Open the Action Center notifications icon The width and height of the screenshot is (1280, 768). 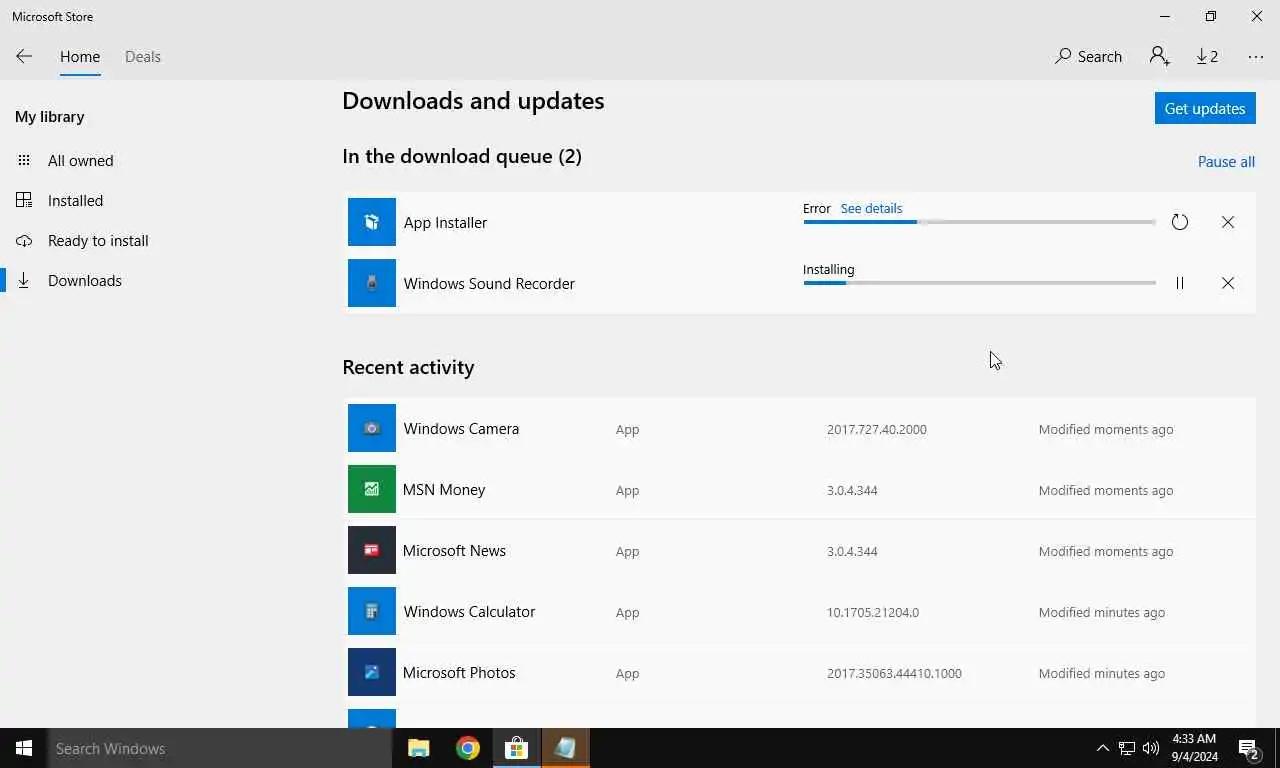tap(1249, 748)
